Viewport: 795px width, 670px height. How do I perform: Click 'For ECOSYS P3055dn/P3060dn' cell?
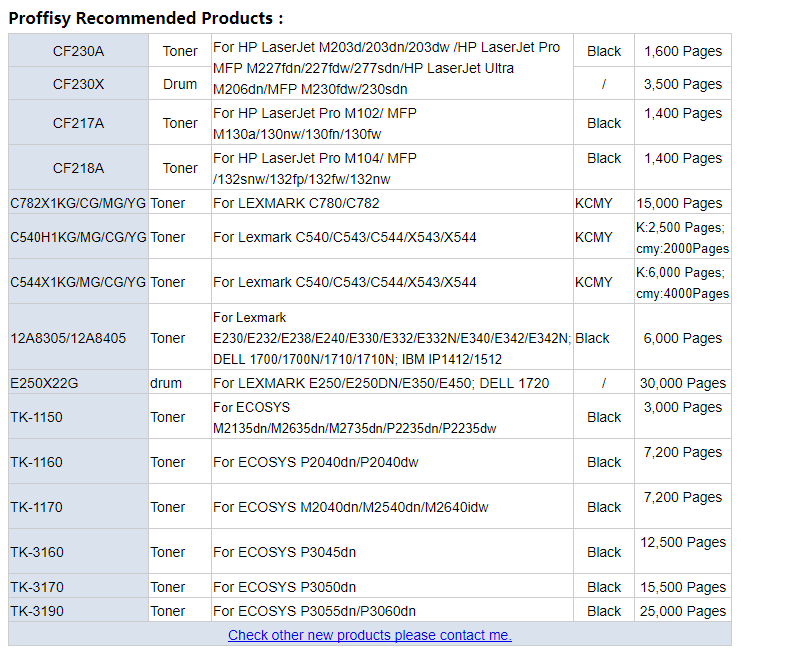tap(392, 610)
